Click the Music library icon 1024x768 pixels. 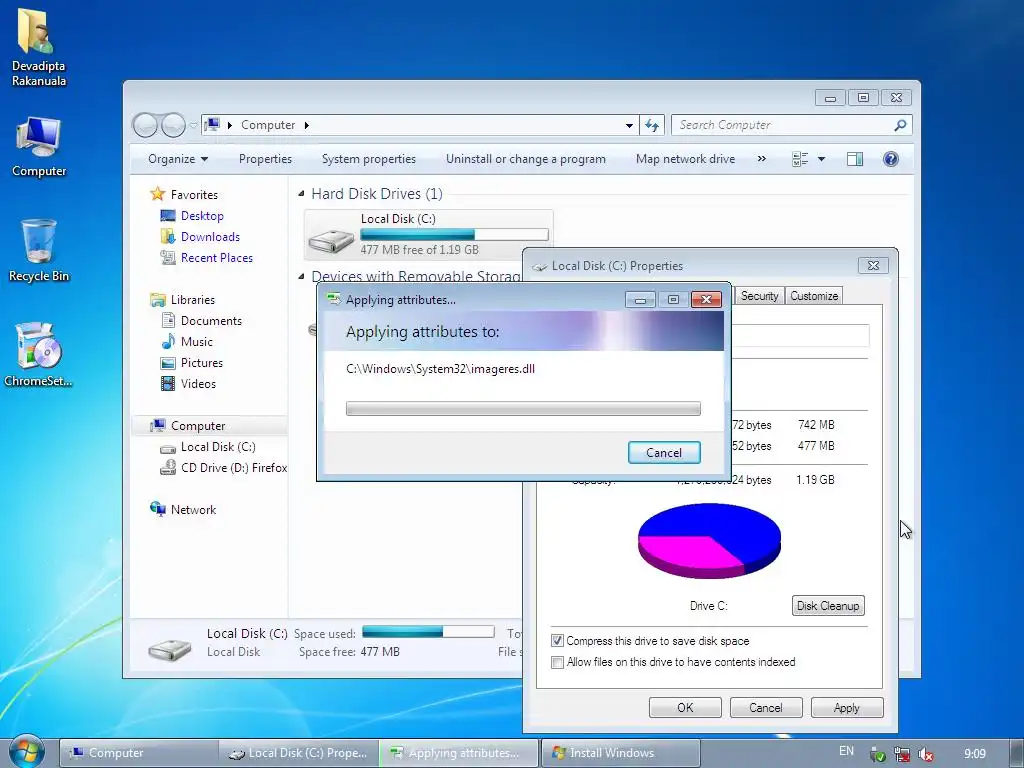coord(168,341)
